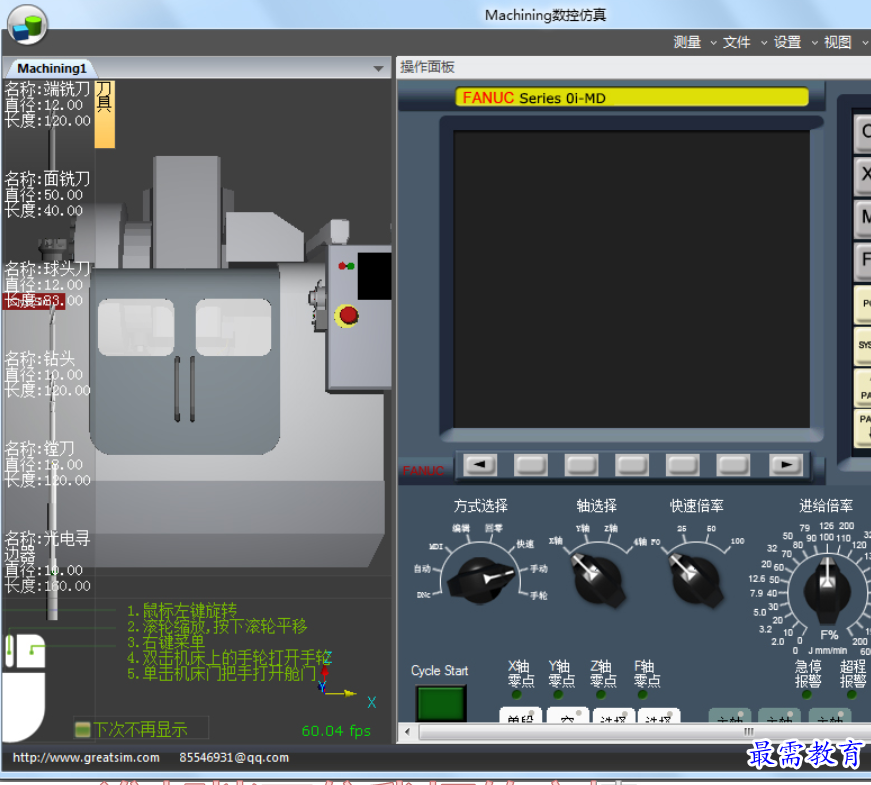Switch to the Machining1 tab
Screen dimensions: 871x785
(52, 68)
